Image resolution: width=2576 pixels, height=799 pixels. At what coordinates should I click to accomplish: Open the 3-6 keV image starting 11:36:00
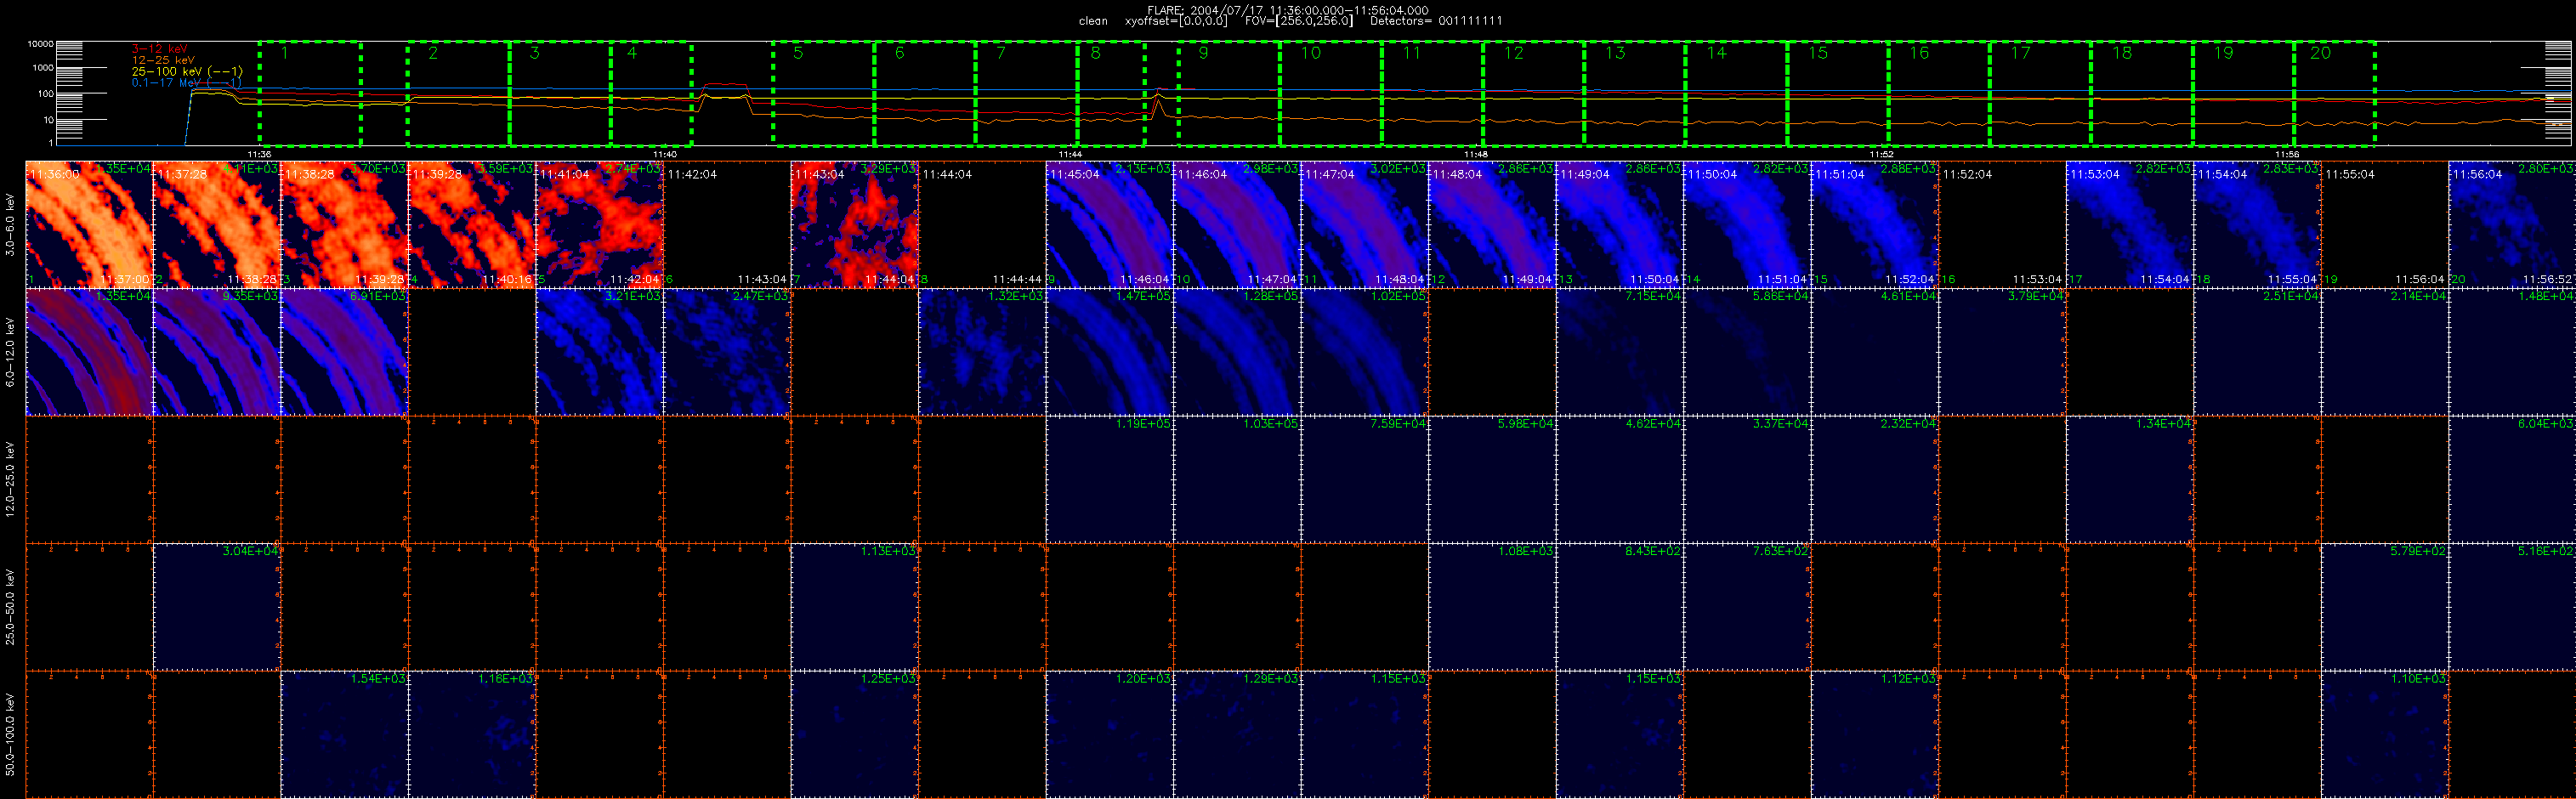(89, 224)
